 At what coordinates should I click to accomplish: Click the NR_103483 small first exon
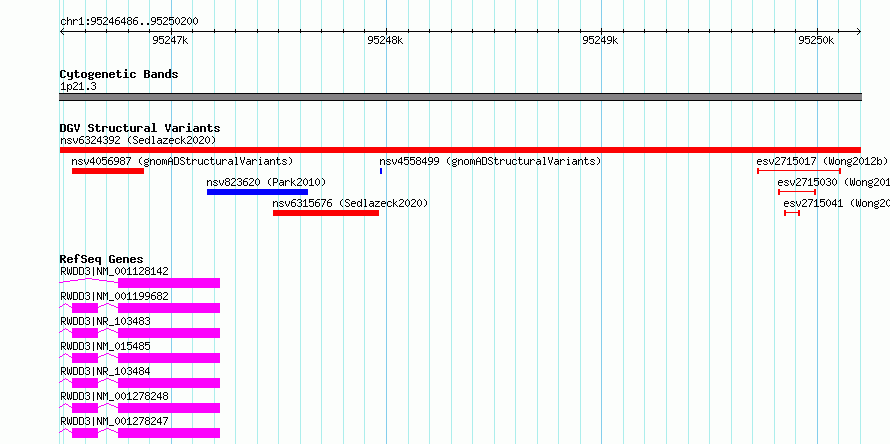click(85, 333)
